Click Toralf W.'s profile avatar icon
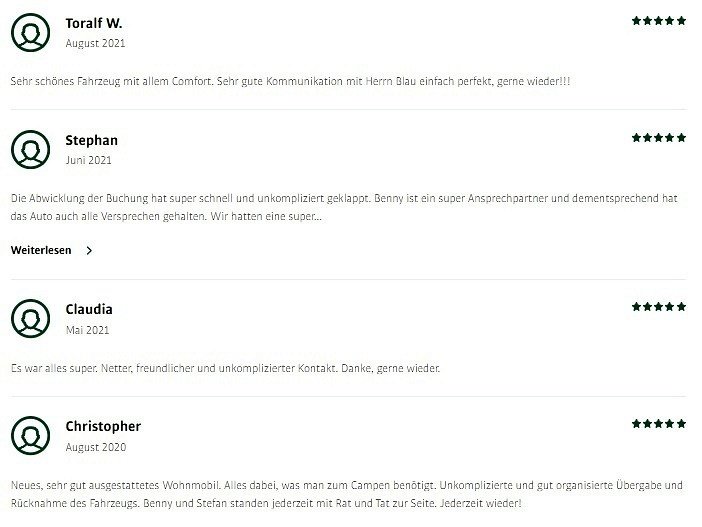 [30, 33]
